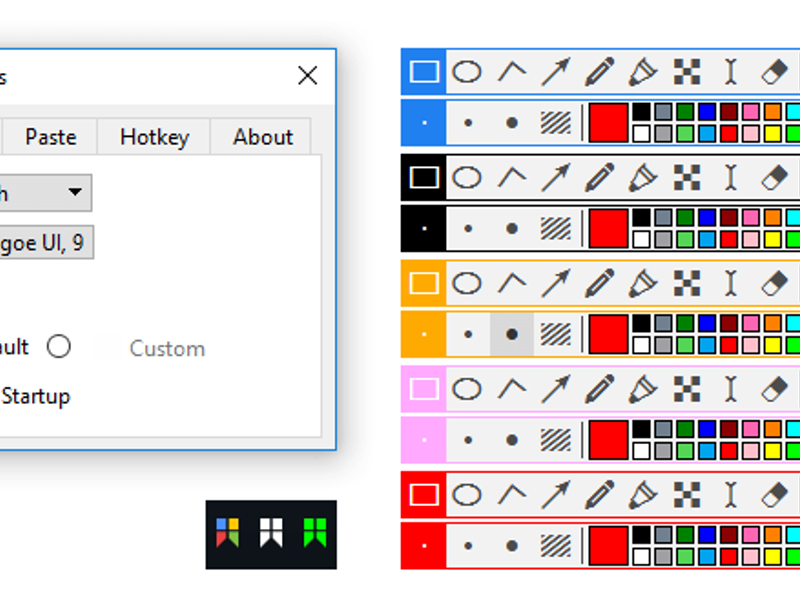
Task: Select rectangle tool in orange toolbar
Action: [x=424, y=284]
